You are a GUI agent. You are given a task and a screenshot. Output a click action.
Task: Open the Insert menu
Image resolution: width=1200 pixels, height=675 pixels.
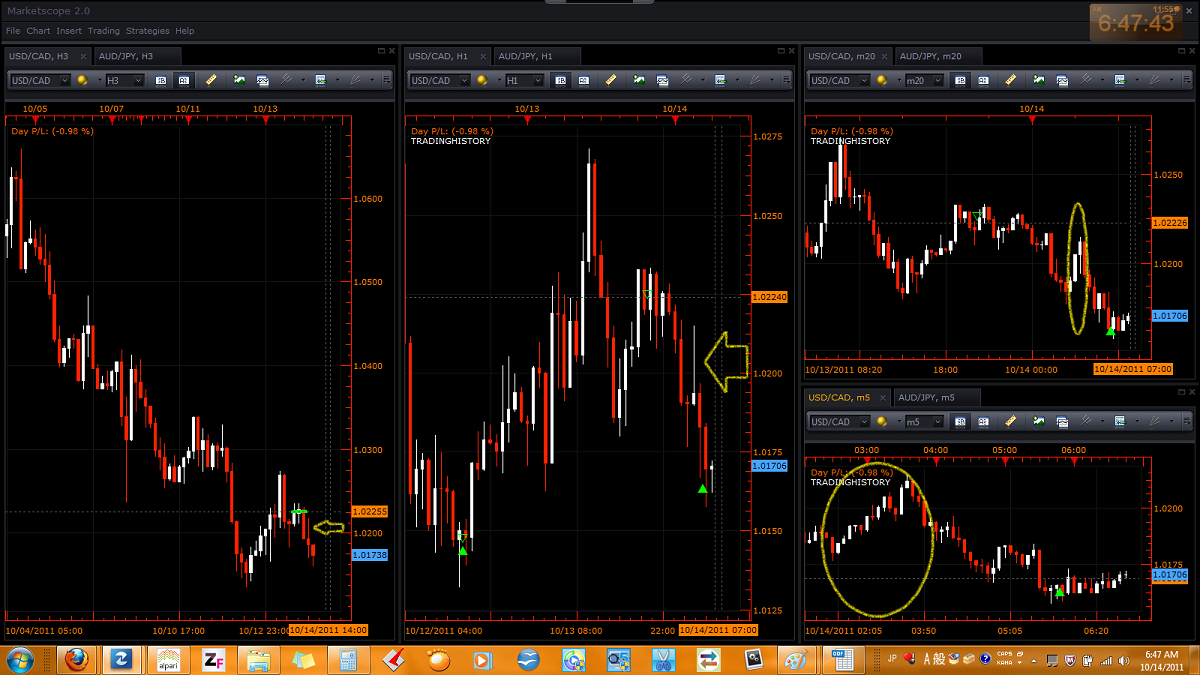[x=69, y=31]
